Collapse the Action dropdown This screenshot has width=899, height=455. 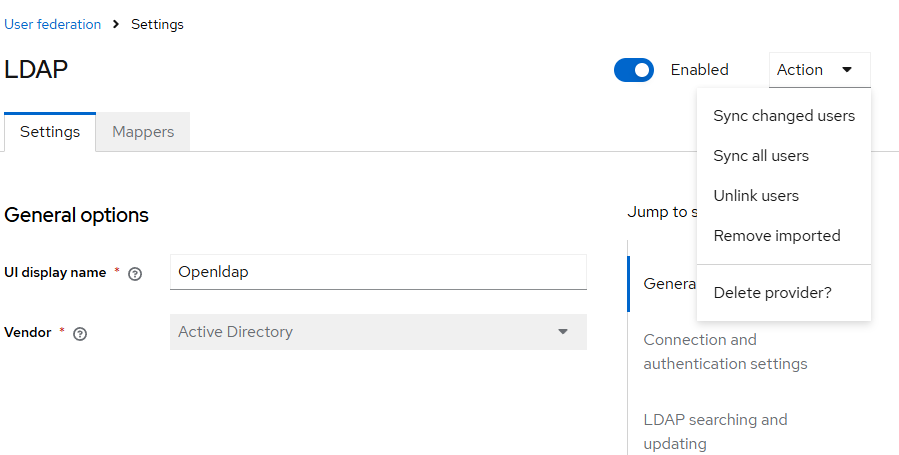[x=819, y=70]
